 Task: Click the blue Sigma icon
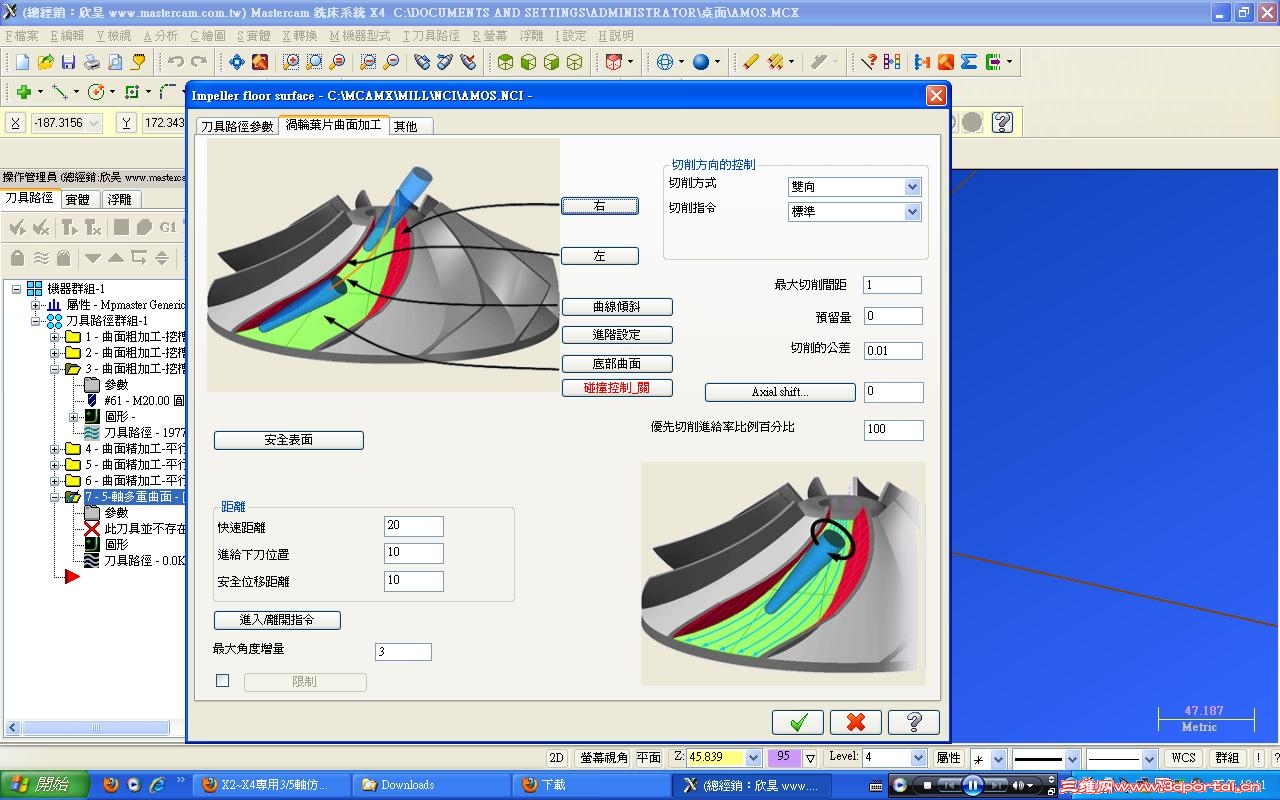968,62
